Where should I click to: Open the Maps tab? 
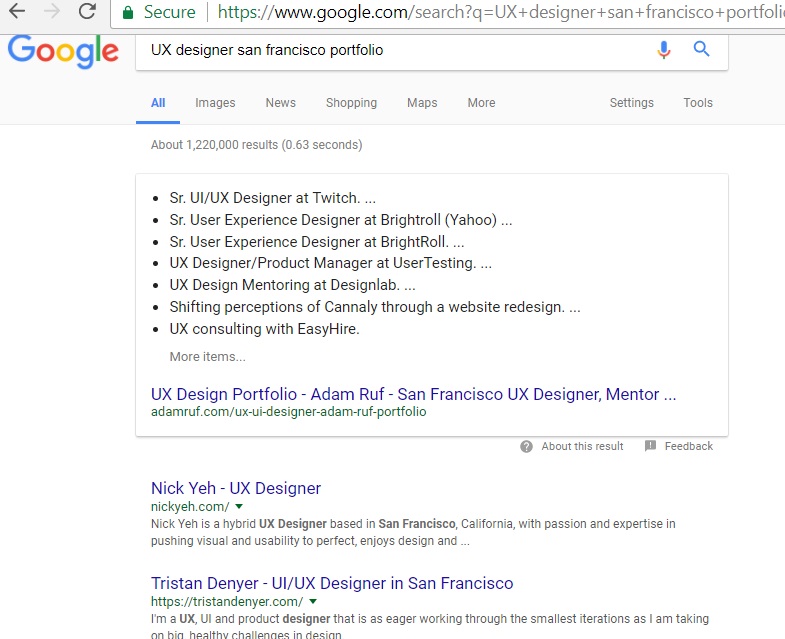[422, 103]
